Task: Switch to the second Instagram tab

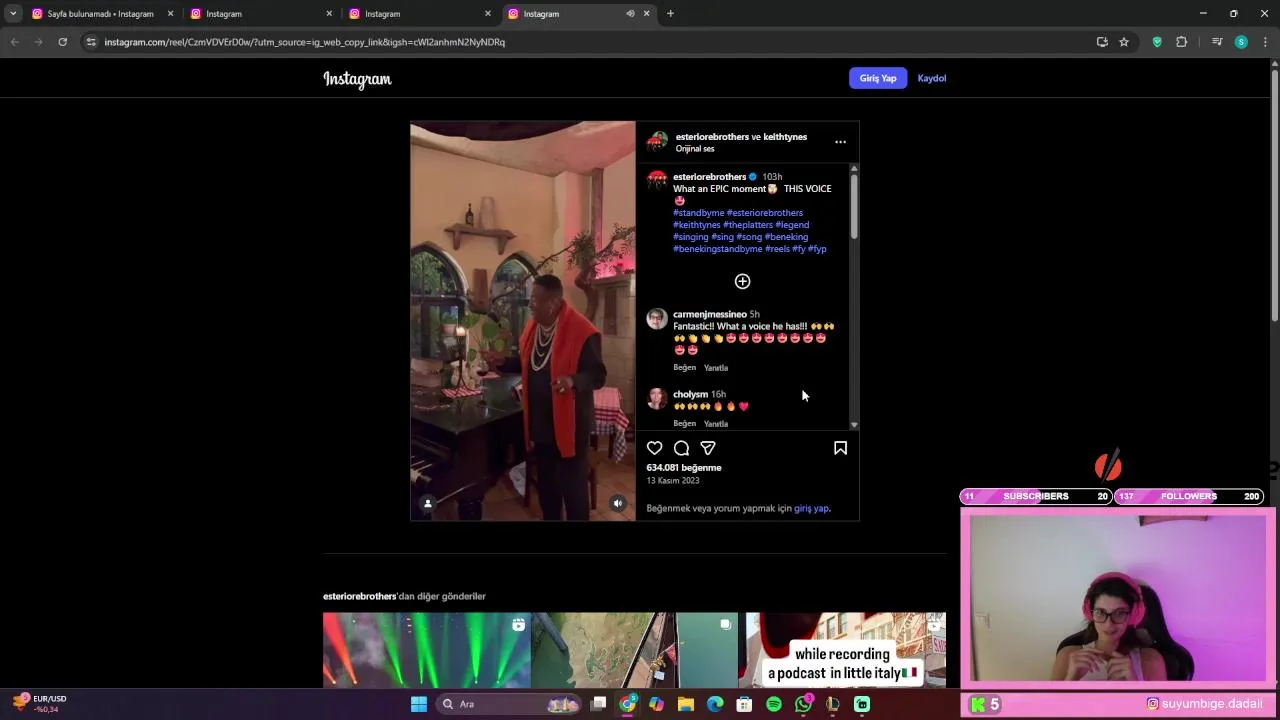Action: click(x=260, y=13)
